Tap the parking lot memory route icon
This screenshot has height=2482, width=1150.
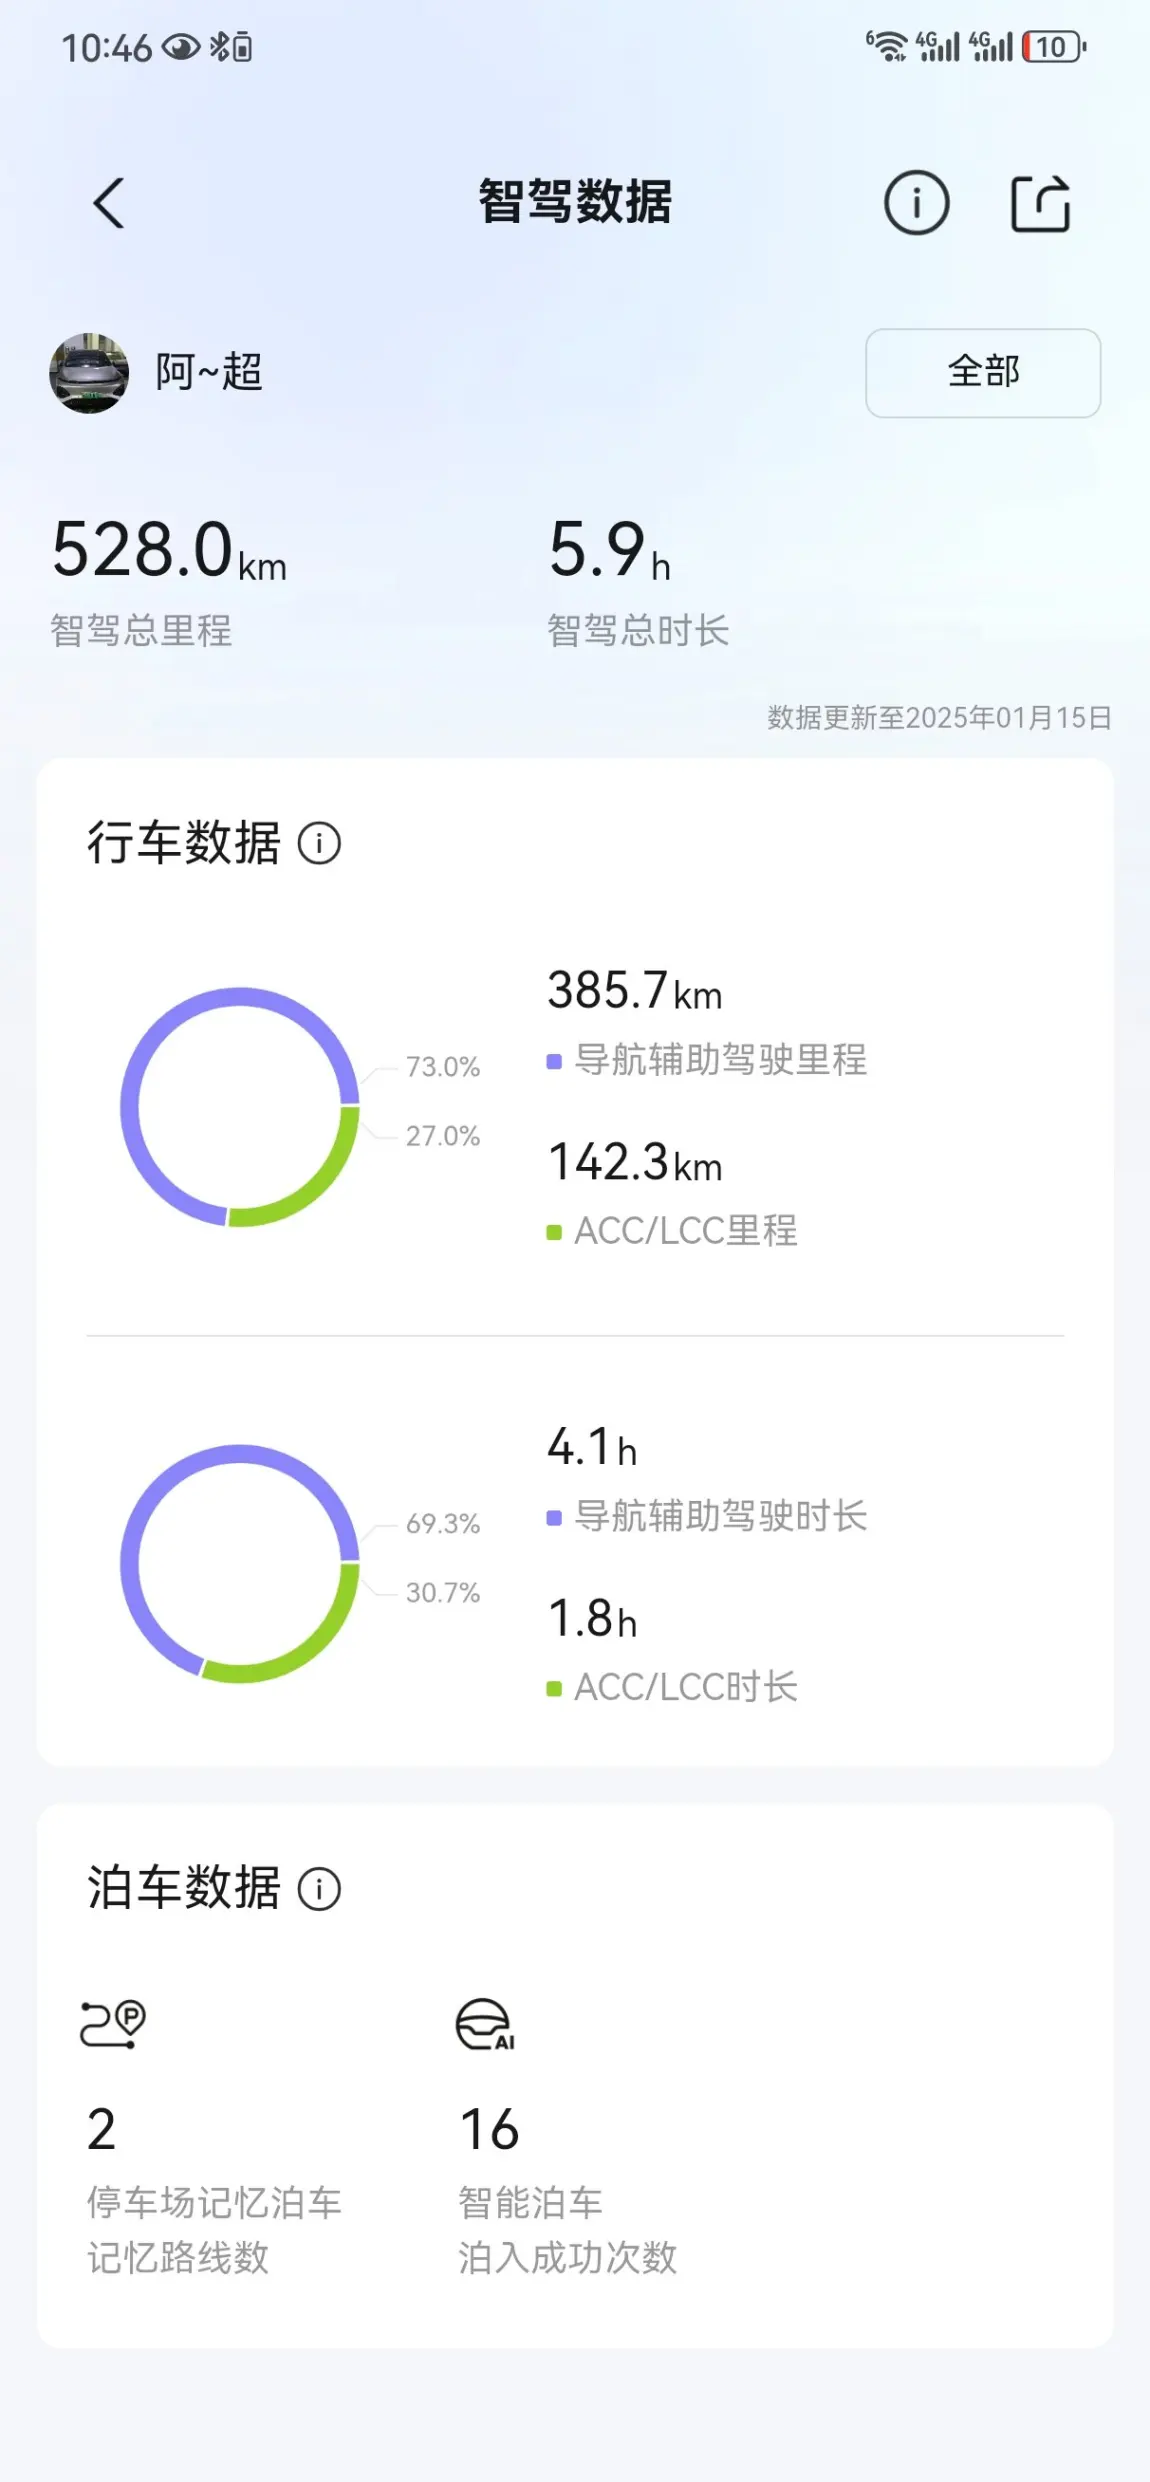point(113,2024)
